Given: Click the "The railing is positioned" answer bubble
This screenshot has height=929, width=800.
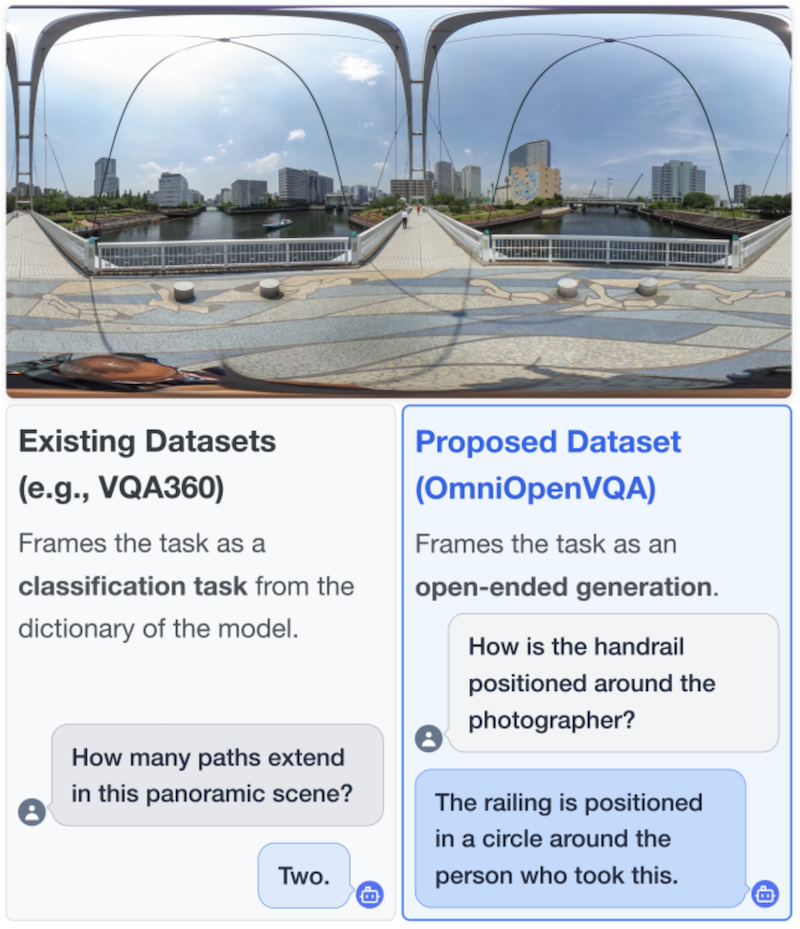Looking at the screenshot, I should tap(580, 839).
